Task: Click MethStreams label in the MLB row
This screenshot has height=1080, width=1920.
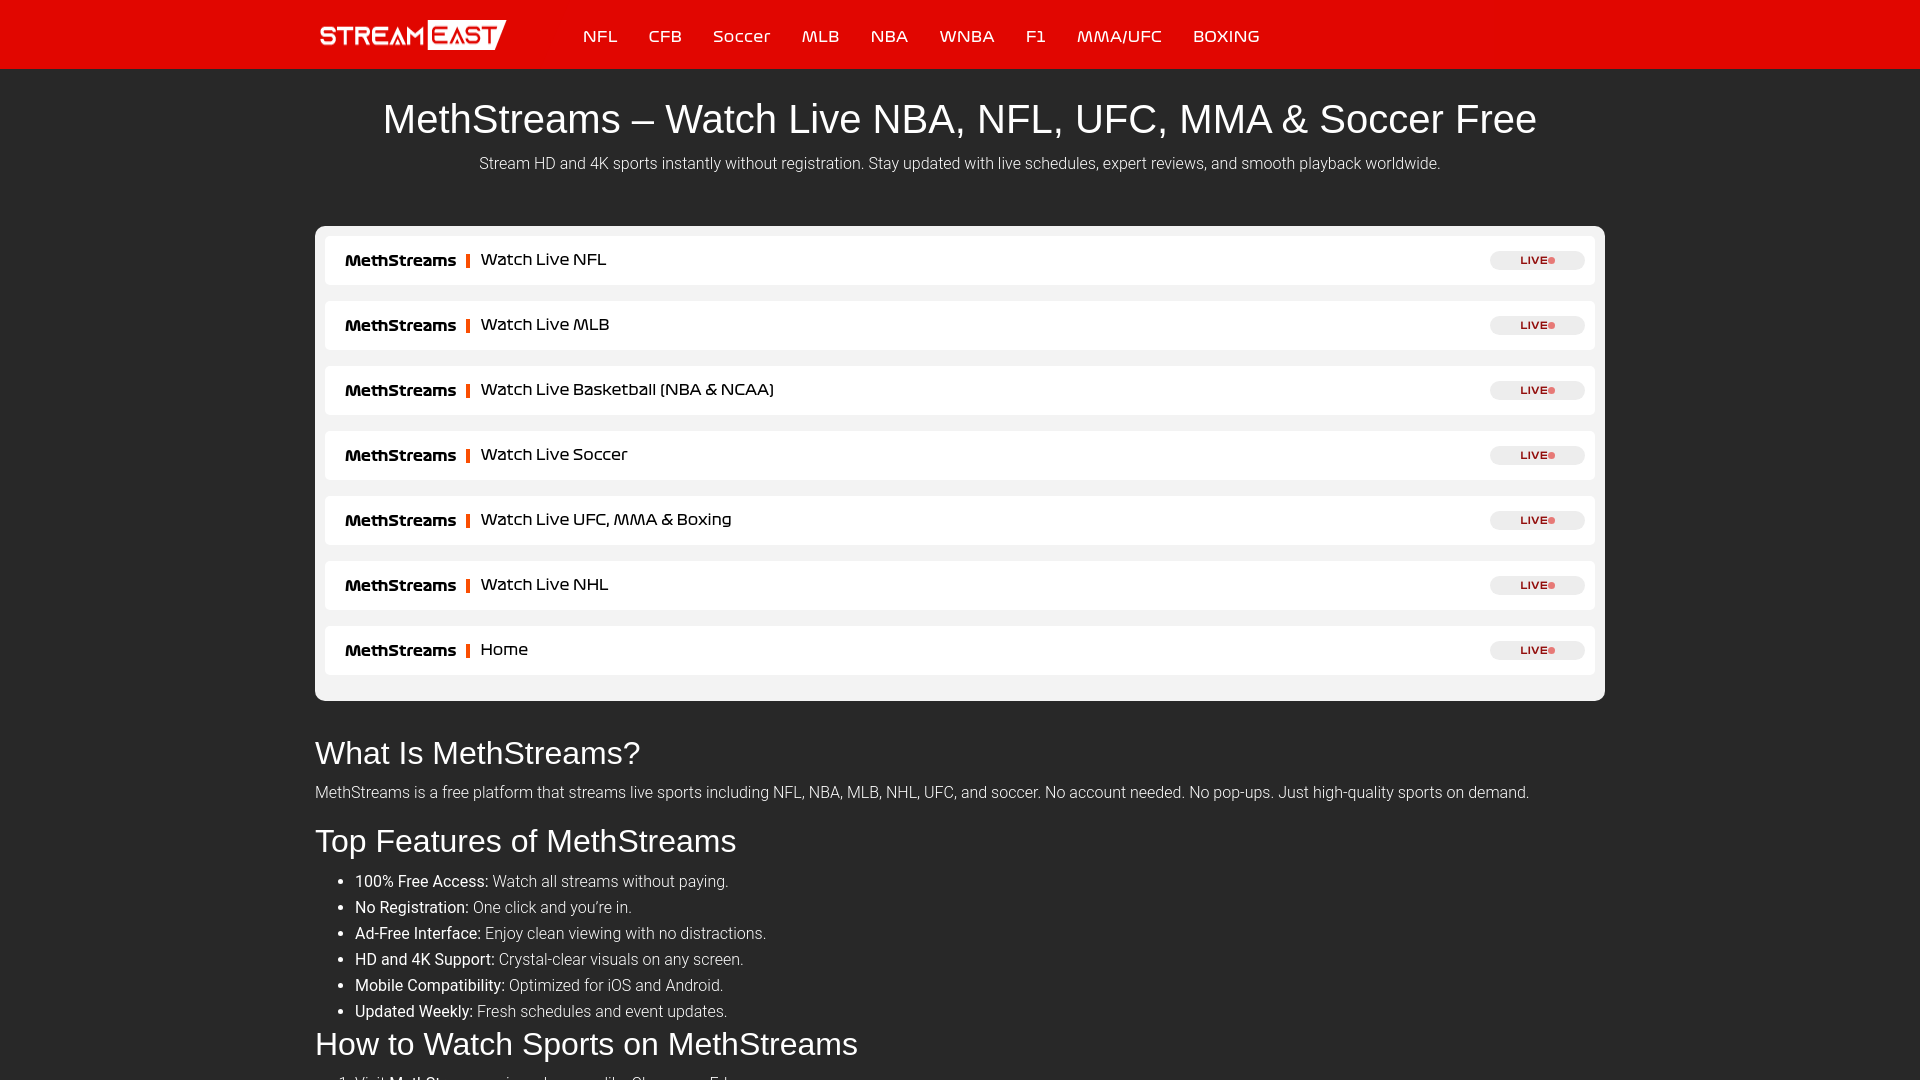Action: [400, 326]
